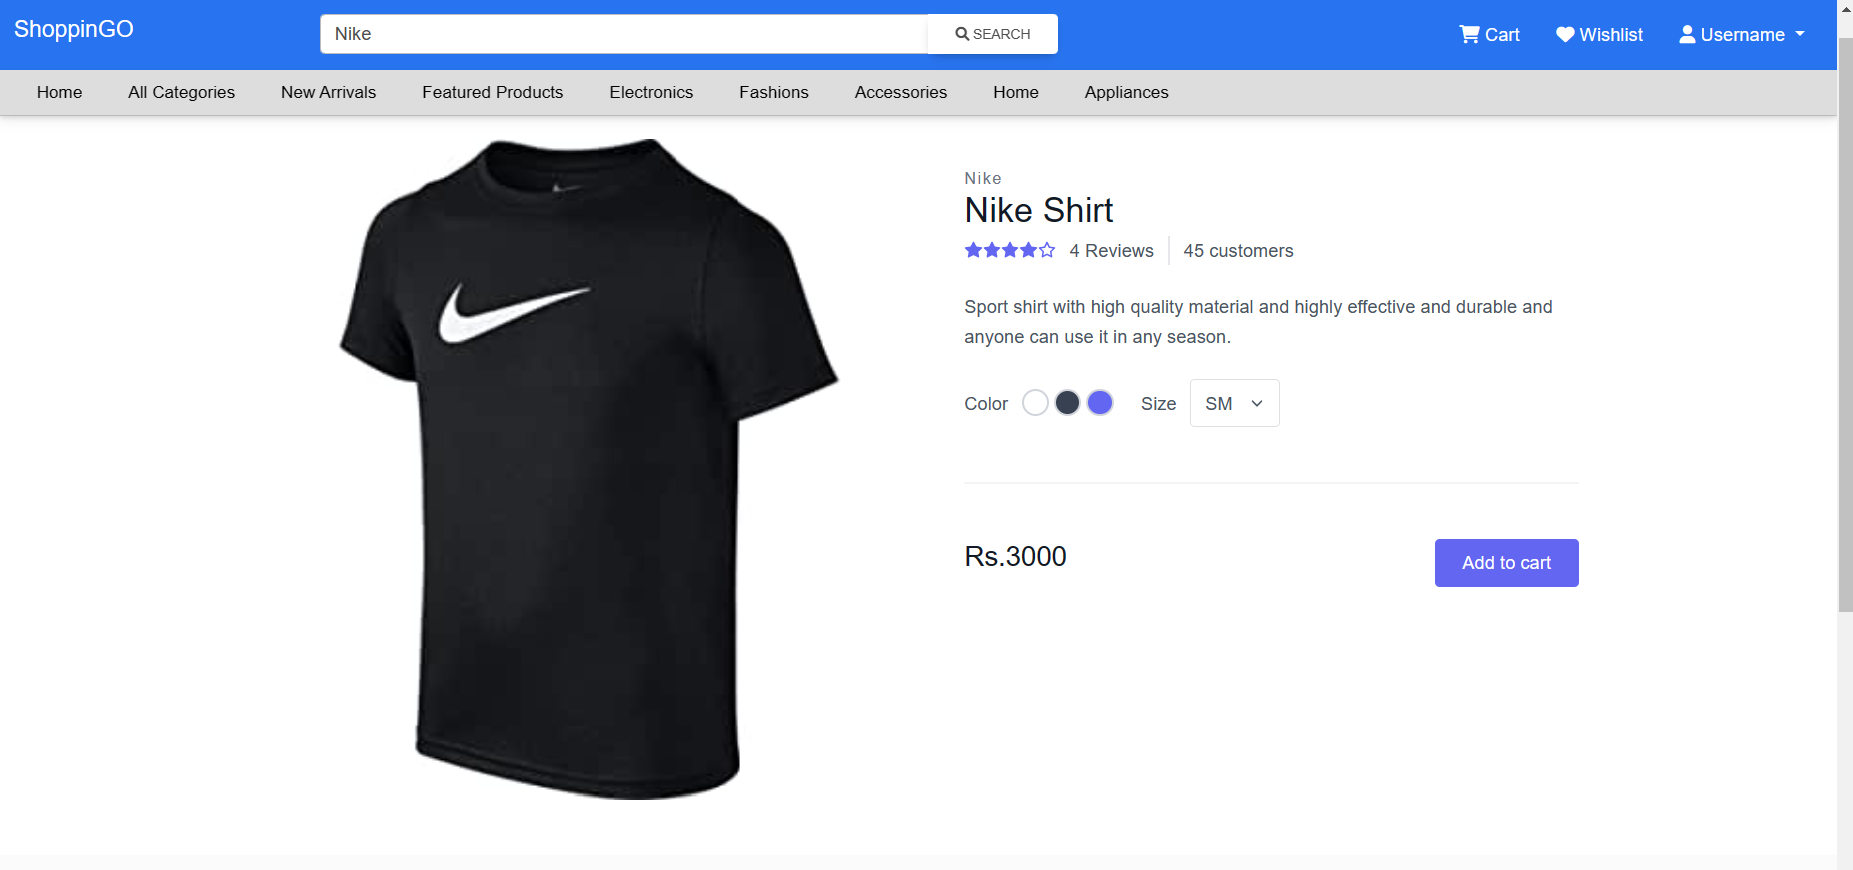Click the fifth rating star
Viewport: 1853px width, 870px height.
coord(1047,250)
